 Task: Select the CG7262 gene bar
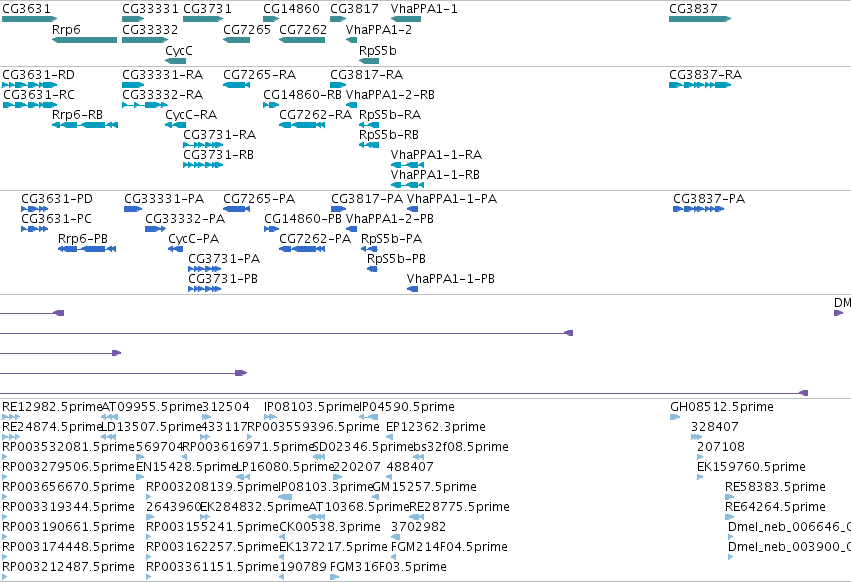(x=302, y=40)
